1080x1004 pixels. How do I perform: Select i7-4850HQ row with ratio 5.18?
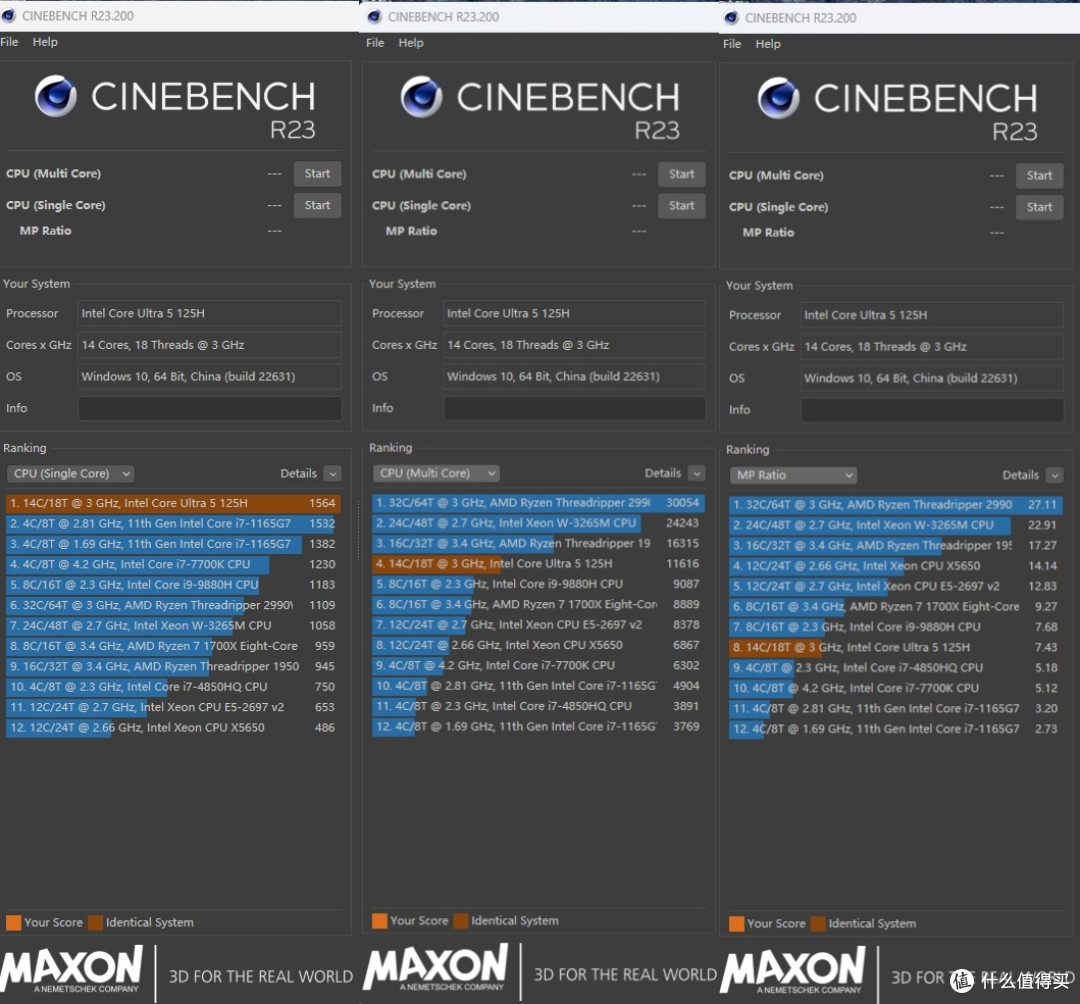point(896,668)
